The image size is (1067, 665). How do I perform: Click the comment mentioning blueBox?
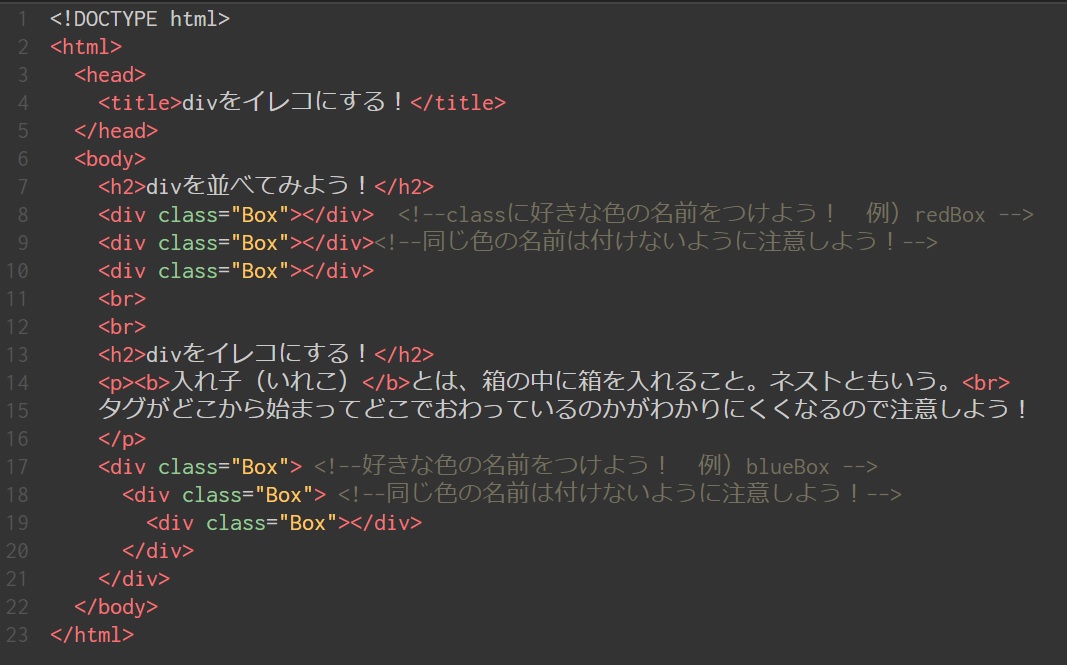(595, 466)
